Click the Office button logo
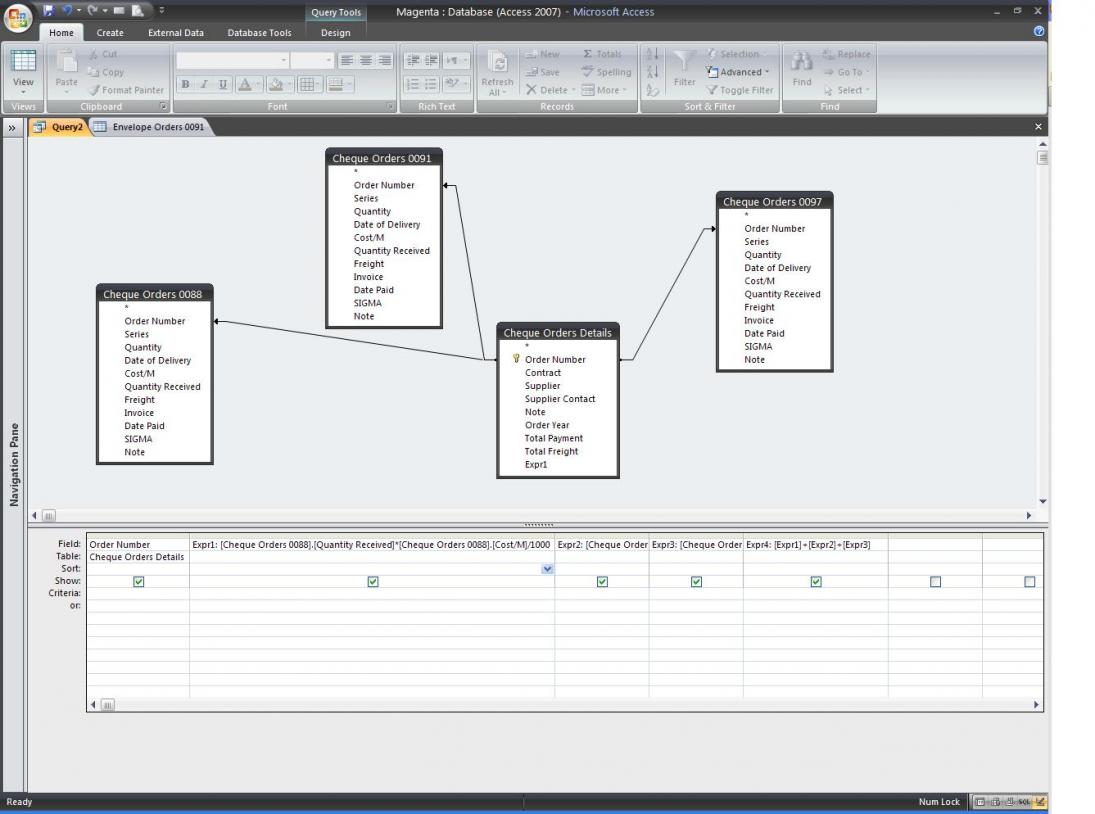Viewport: 1095px width, 814px height. pyautogui.click(x=18, y=18)
